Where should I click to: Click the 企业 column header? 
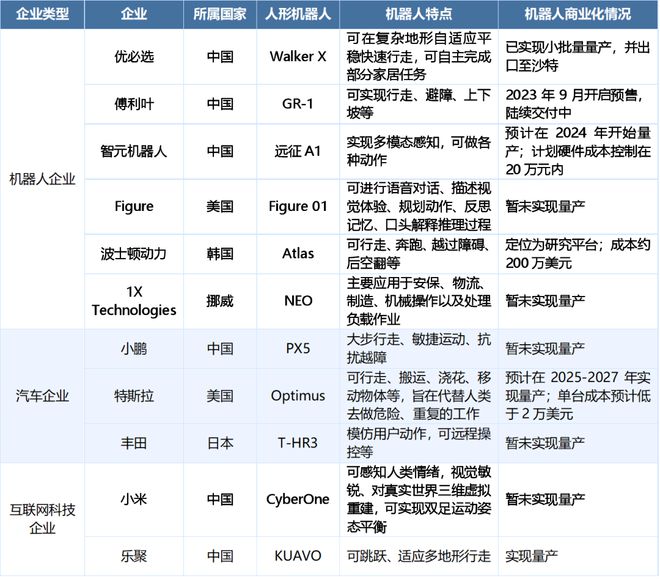point(134,14)
